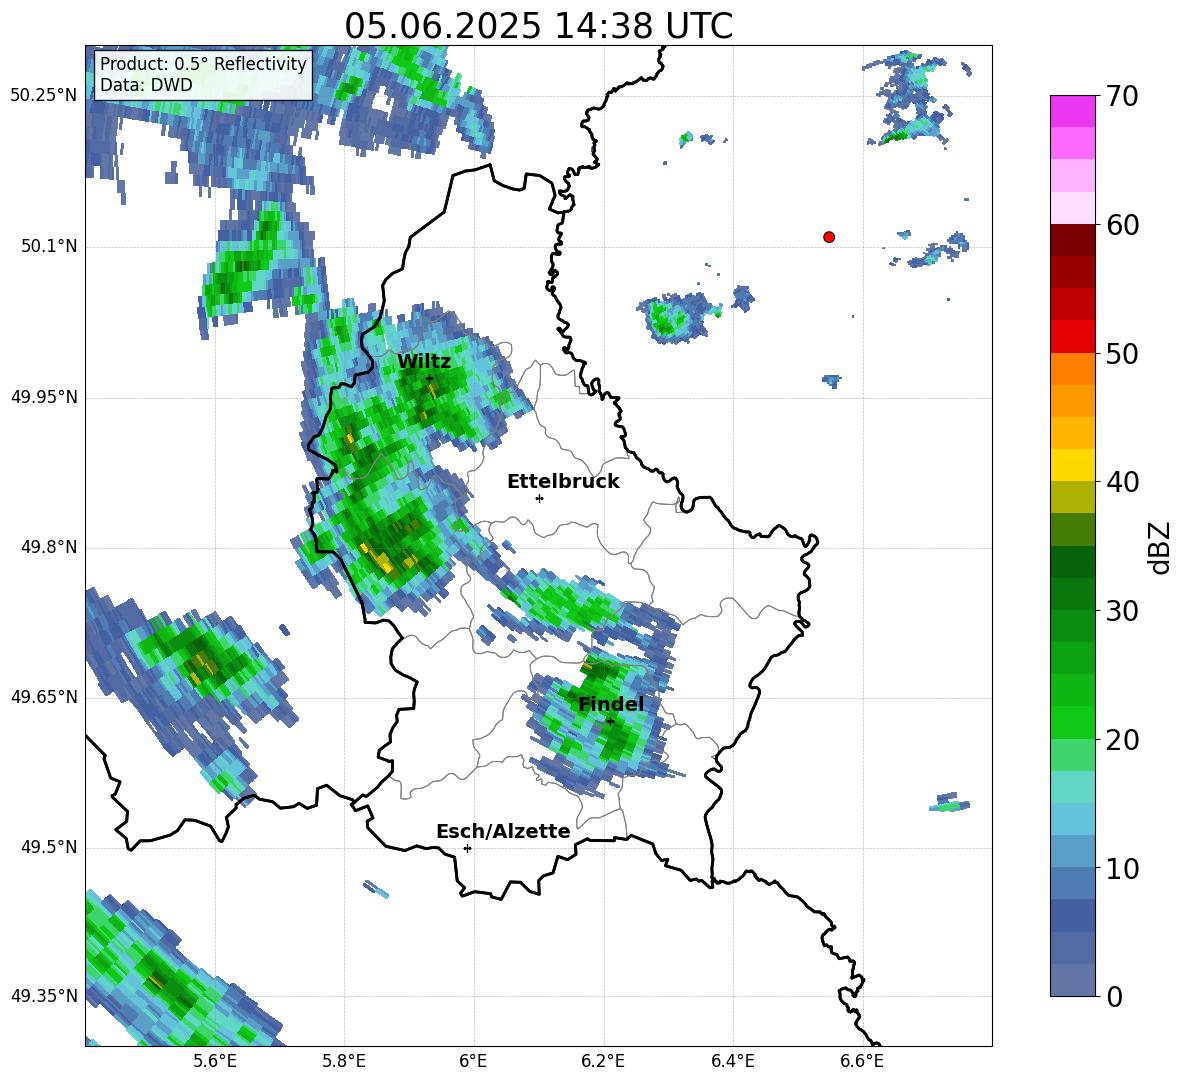1184x1081 pixels.
Task: Click the colorbar value 10
Action: pos(1123,868)
